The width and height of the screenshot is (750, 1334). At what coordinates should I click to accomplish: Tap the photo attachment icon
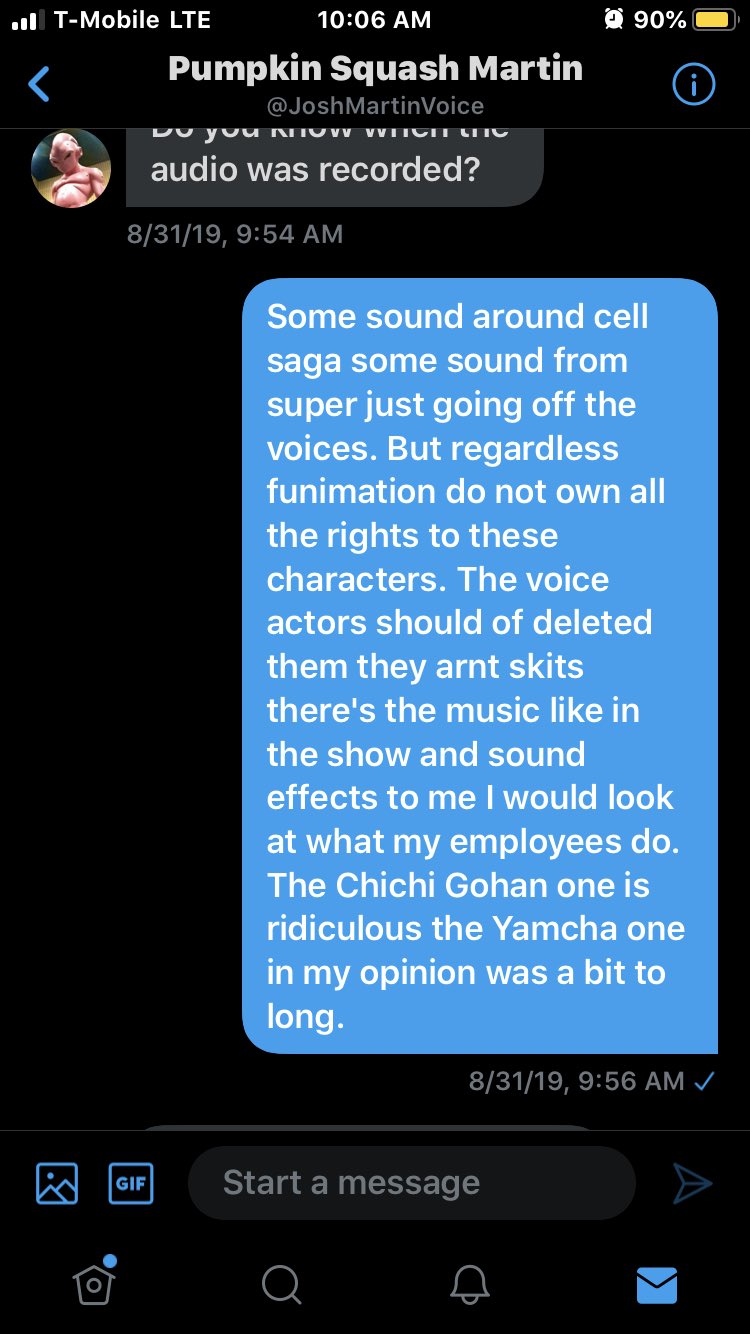[x=57, y=1183]
